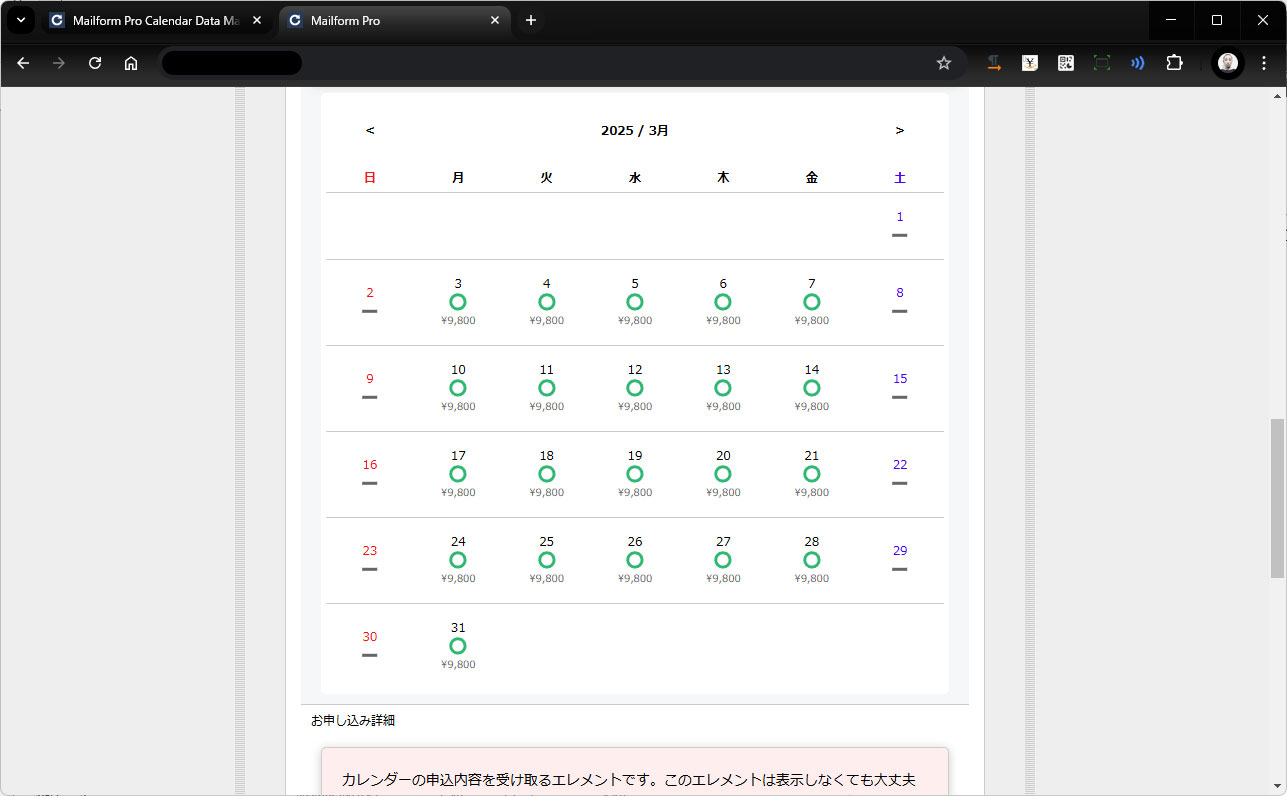Open the tab search dropdown arrow

[21, 20]
